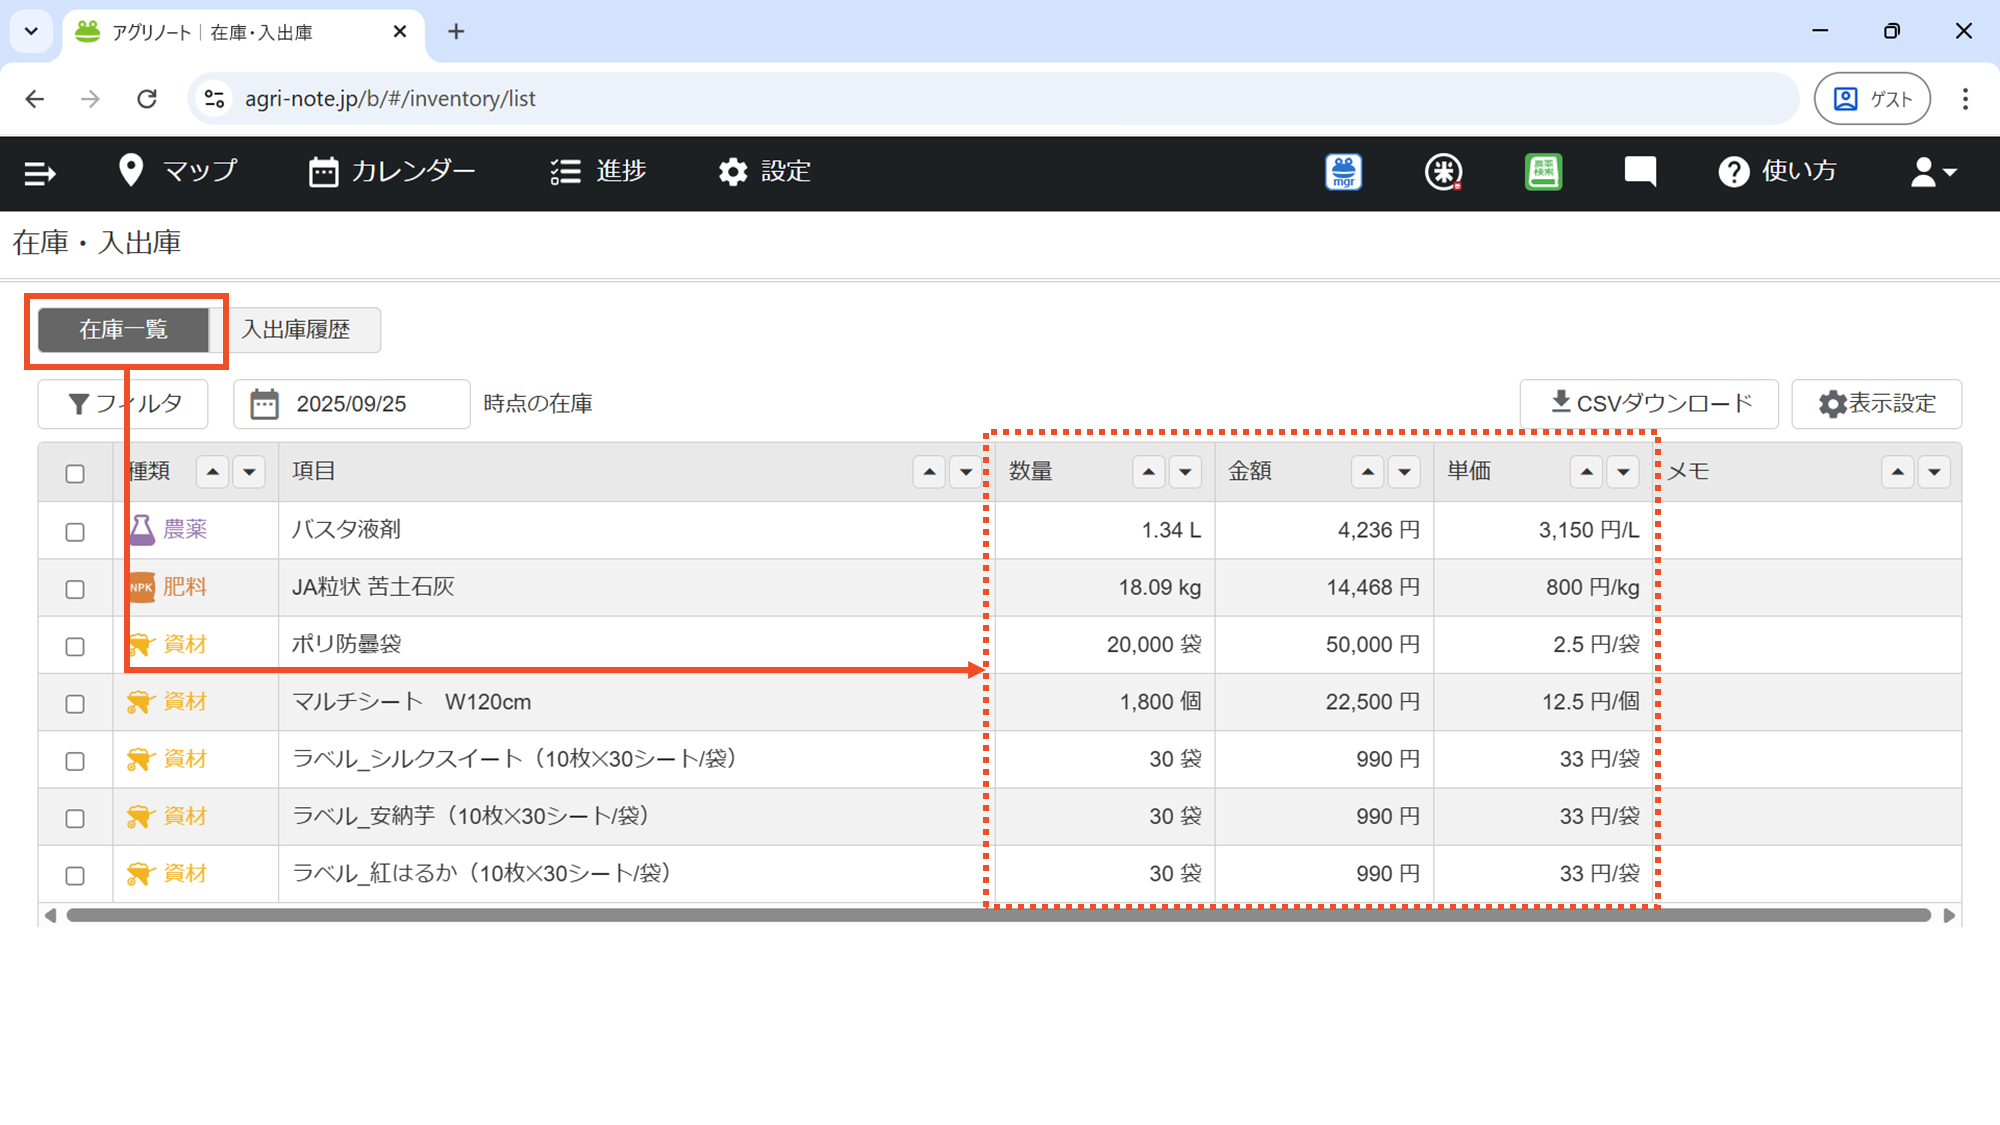Check the ポリ防曇袋 row checkbox
The height and width of the screenshot is (1125, 2000).
[75, 646]
